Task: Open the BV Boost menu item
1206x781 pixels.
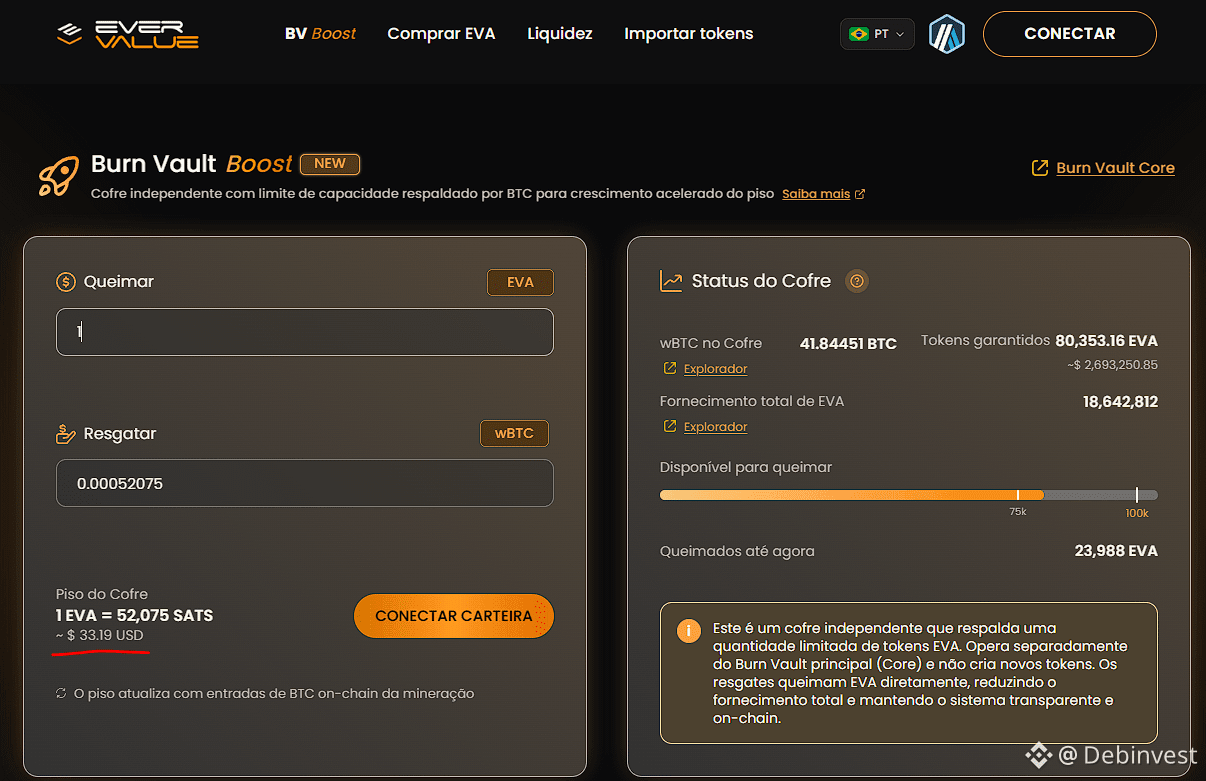Action: 320,34
